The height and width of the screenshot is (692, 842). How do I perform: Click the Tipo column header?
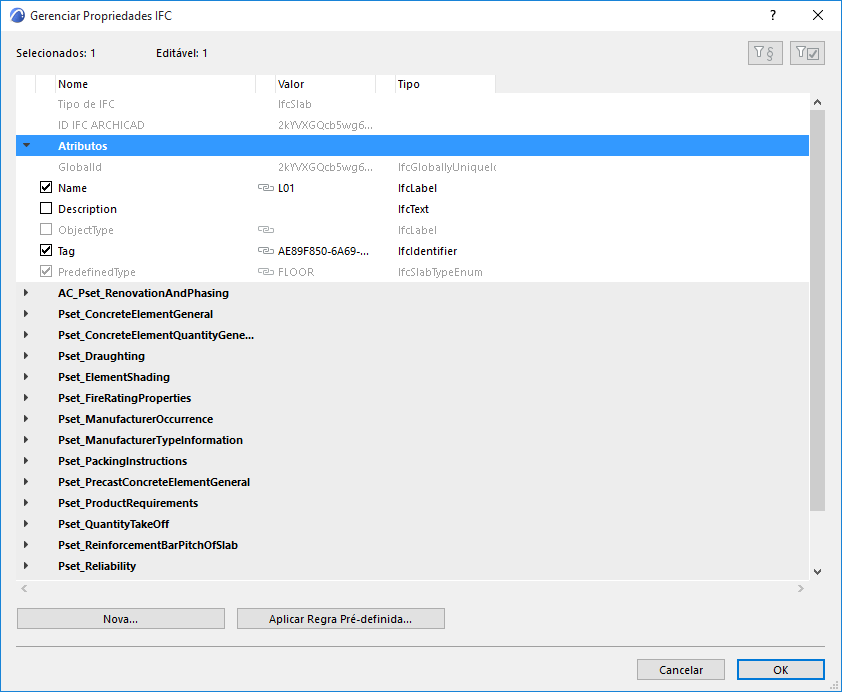445,84
